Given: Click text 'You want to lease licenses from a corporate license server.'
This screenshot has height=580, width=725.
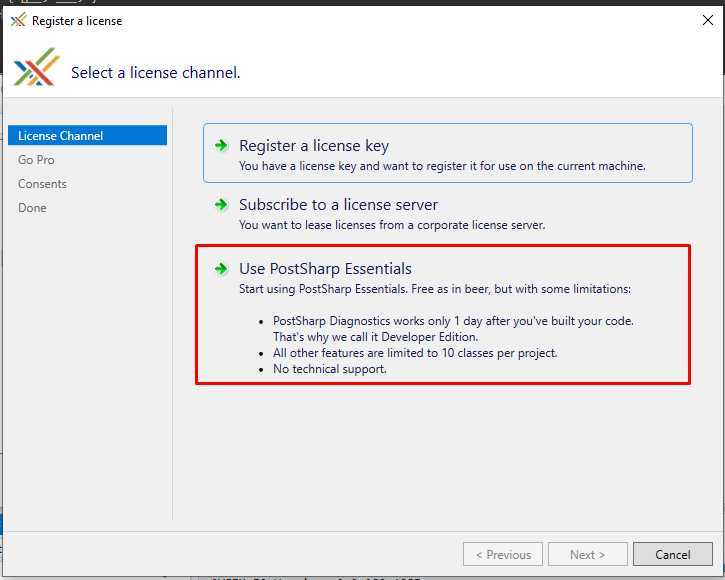Looking at the screenshot, I should [x=392, y=225].
